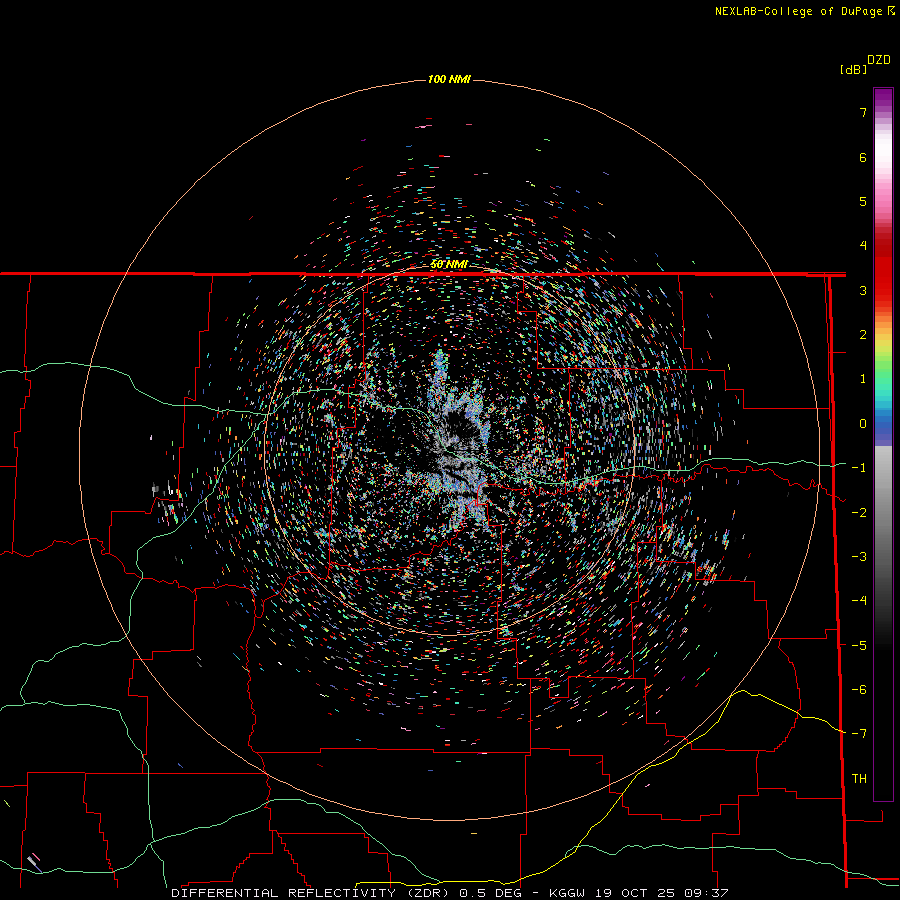
Task: Click the KGGW station identifier in caption
Action: tap(567, 893)
